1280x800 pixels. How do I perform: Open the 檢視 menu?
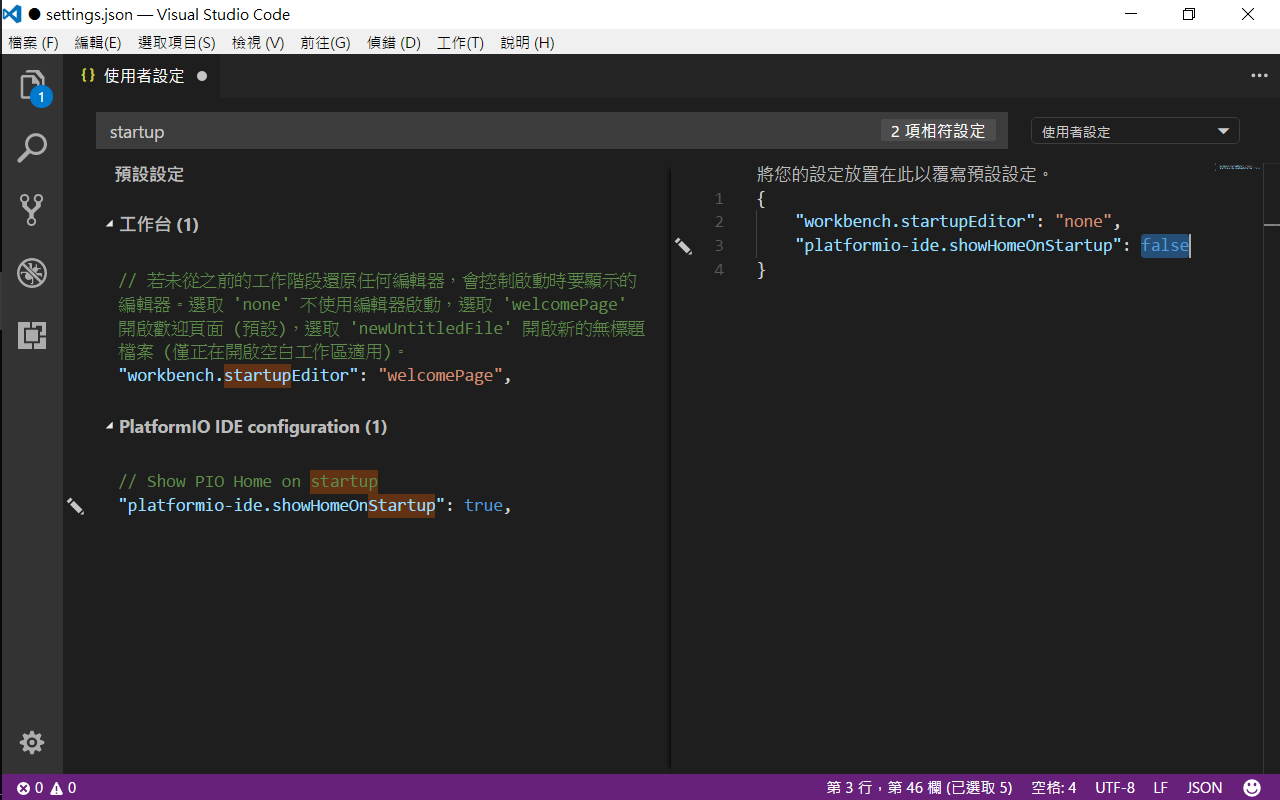click(257, 42)
